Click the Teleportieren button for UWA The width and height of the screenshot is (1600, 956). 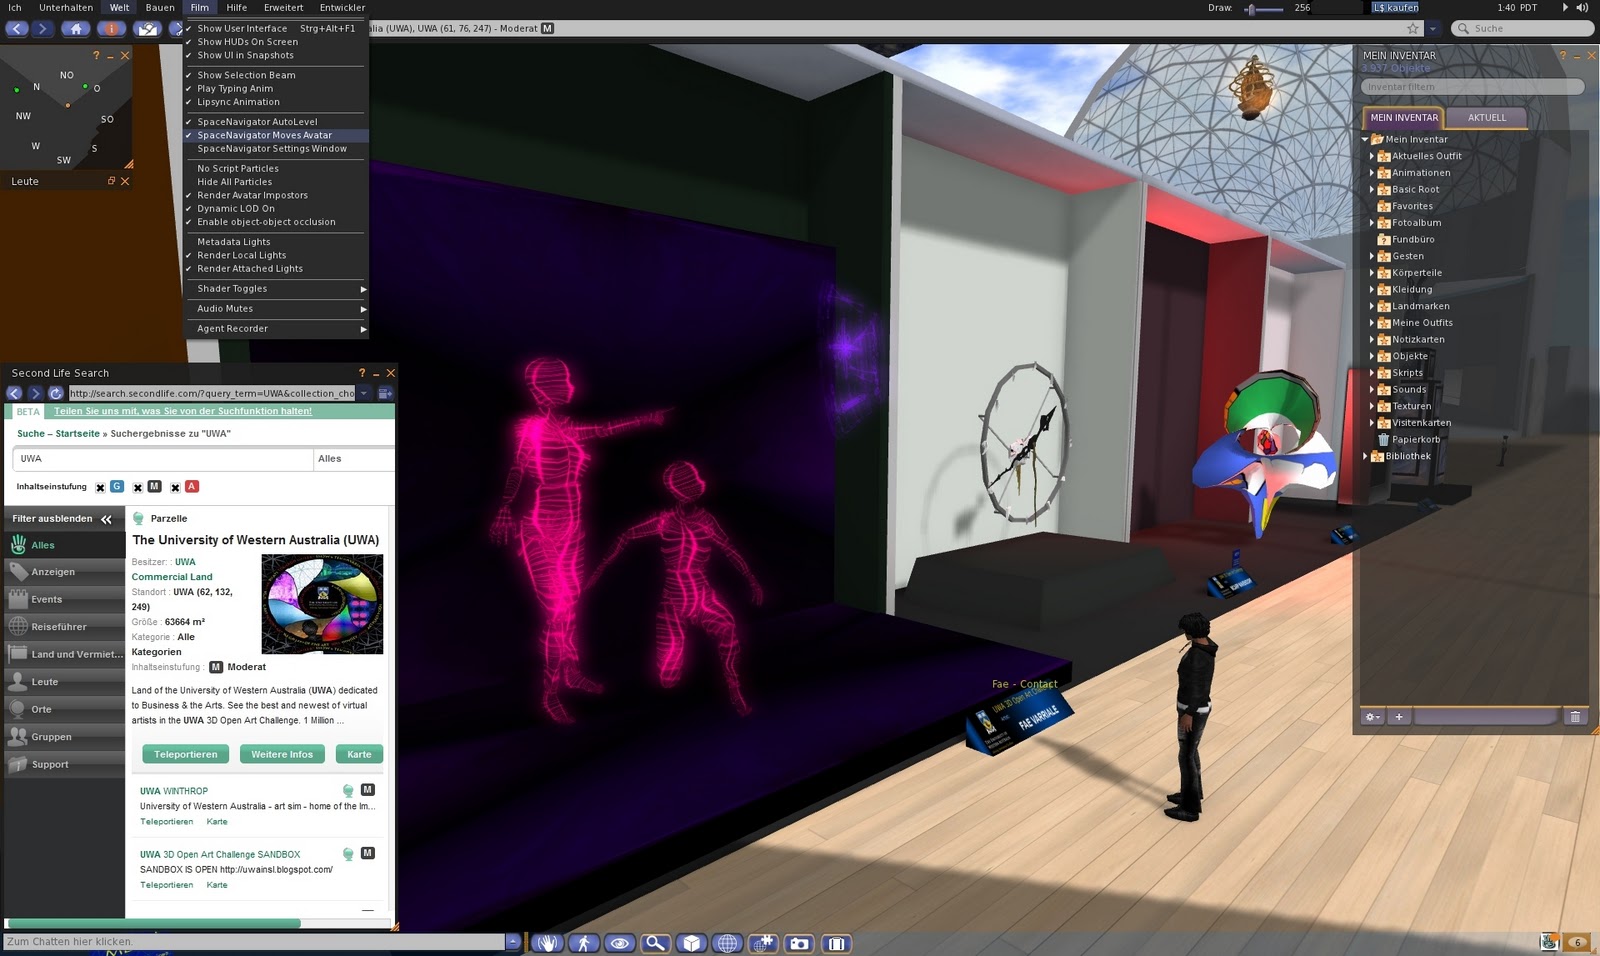(x=185, y=754)
